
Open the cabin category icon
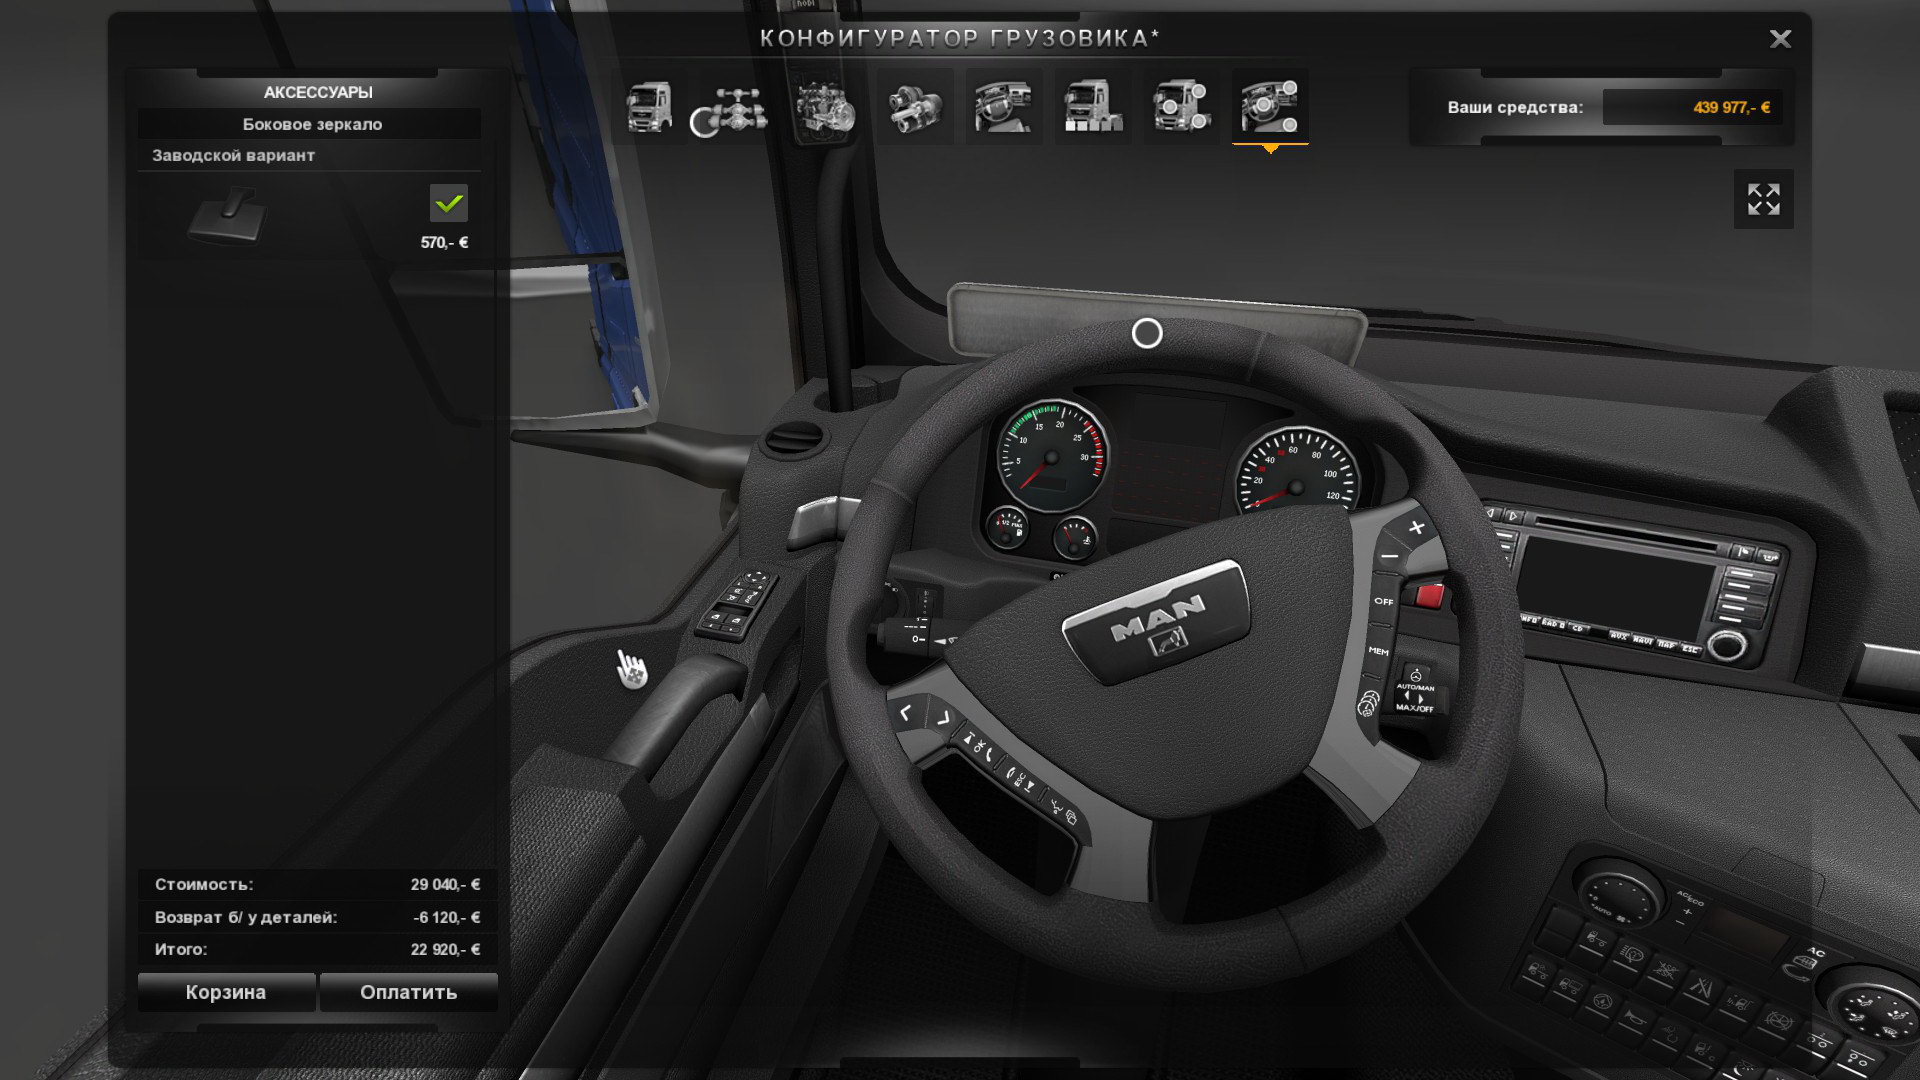[648, 107]
